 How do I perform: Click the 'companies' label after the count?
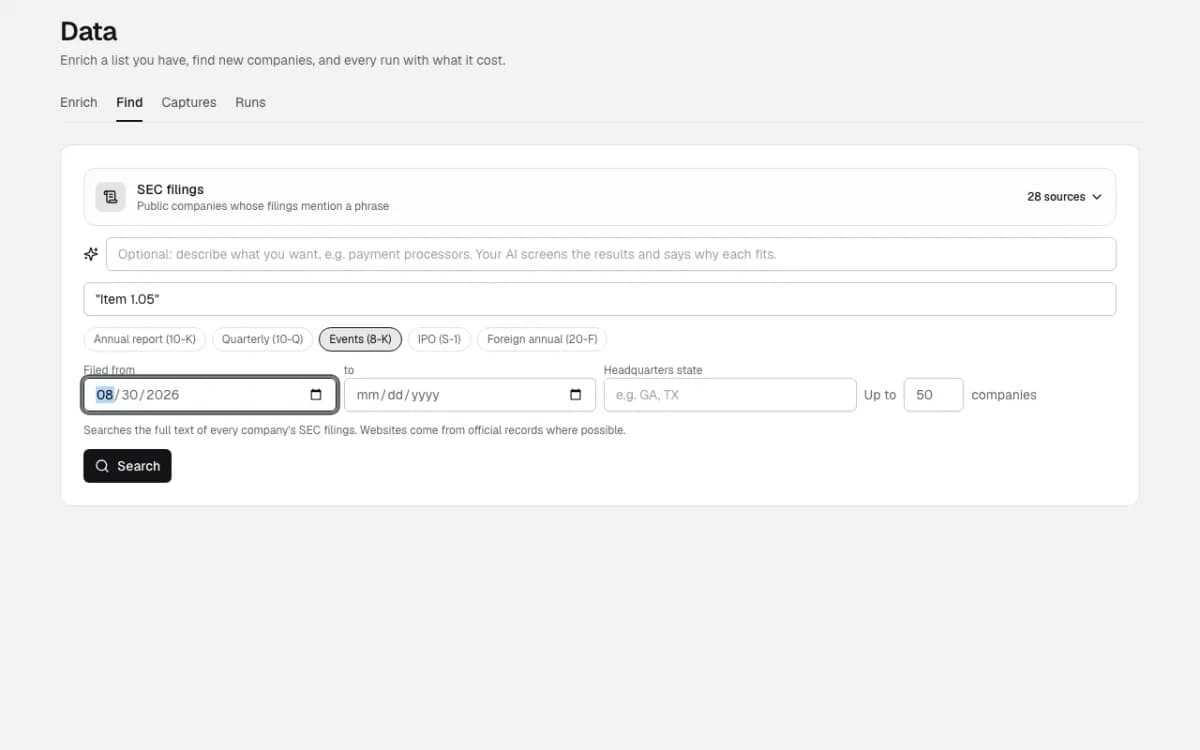click(1004, 395)
